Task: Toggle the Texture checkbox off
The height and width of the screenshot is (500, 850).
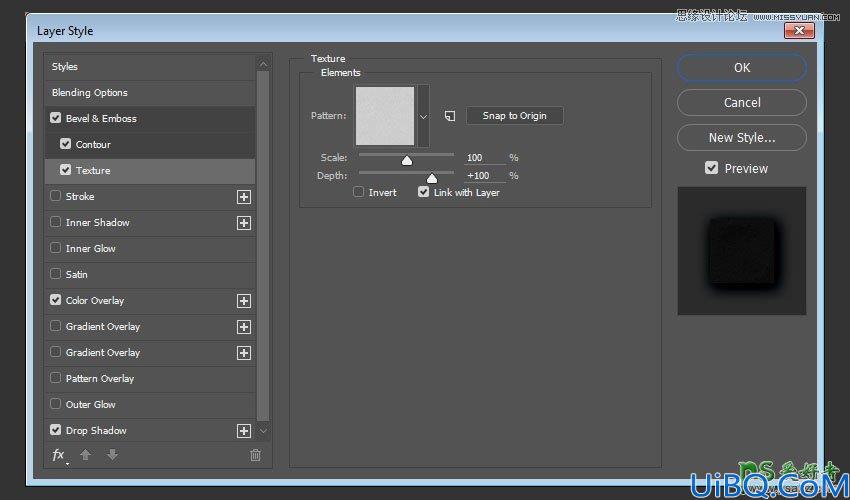Action: click(x=66, y=170)
